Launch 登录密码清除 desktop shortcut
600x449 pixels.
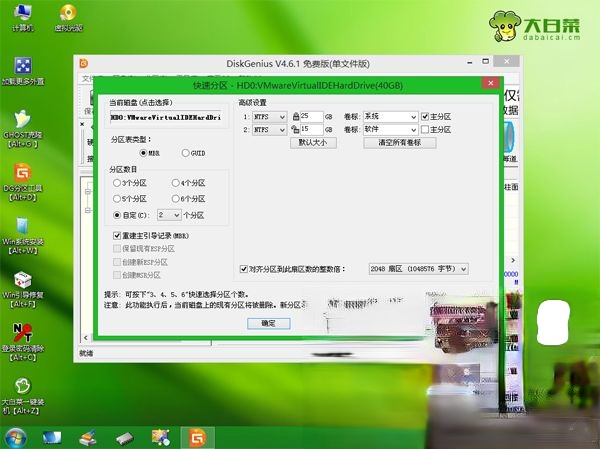click(23, 343)
